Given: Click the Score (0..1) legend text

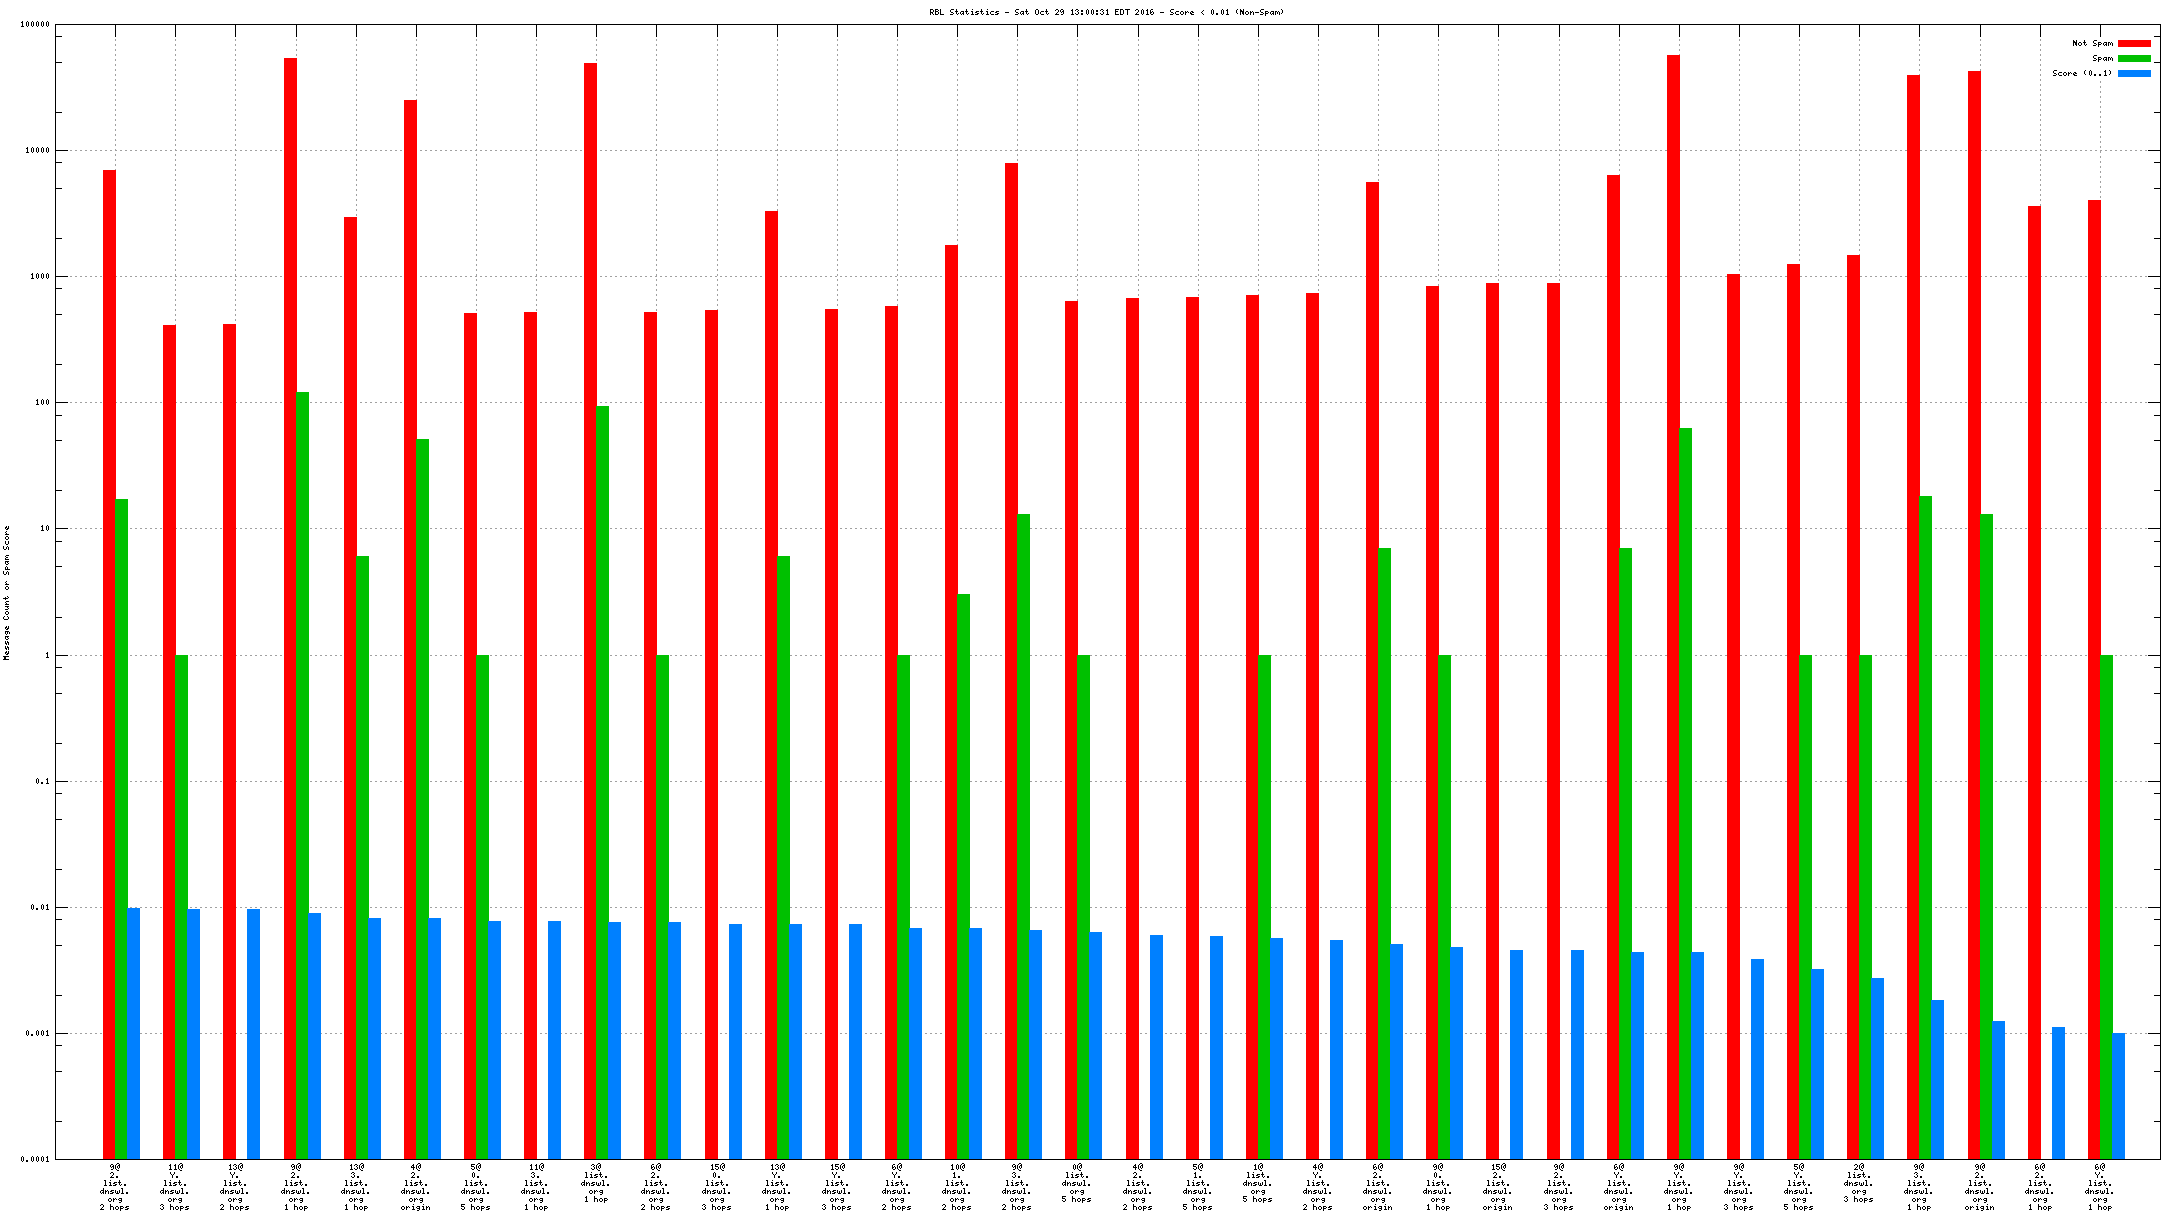Looking at the screenshot, I should pyautogui.click(x=2082, y=73).
